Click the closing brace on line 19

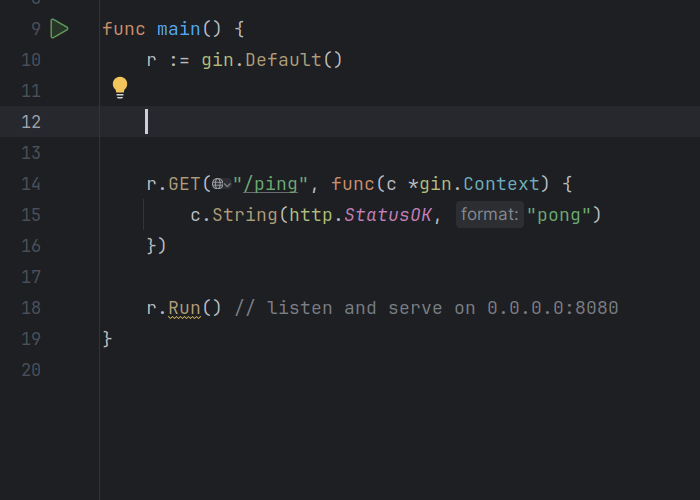107,339
